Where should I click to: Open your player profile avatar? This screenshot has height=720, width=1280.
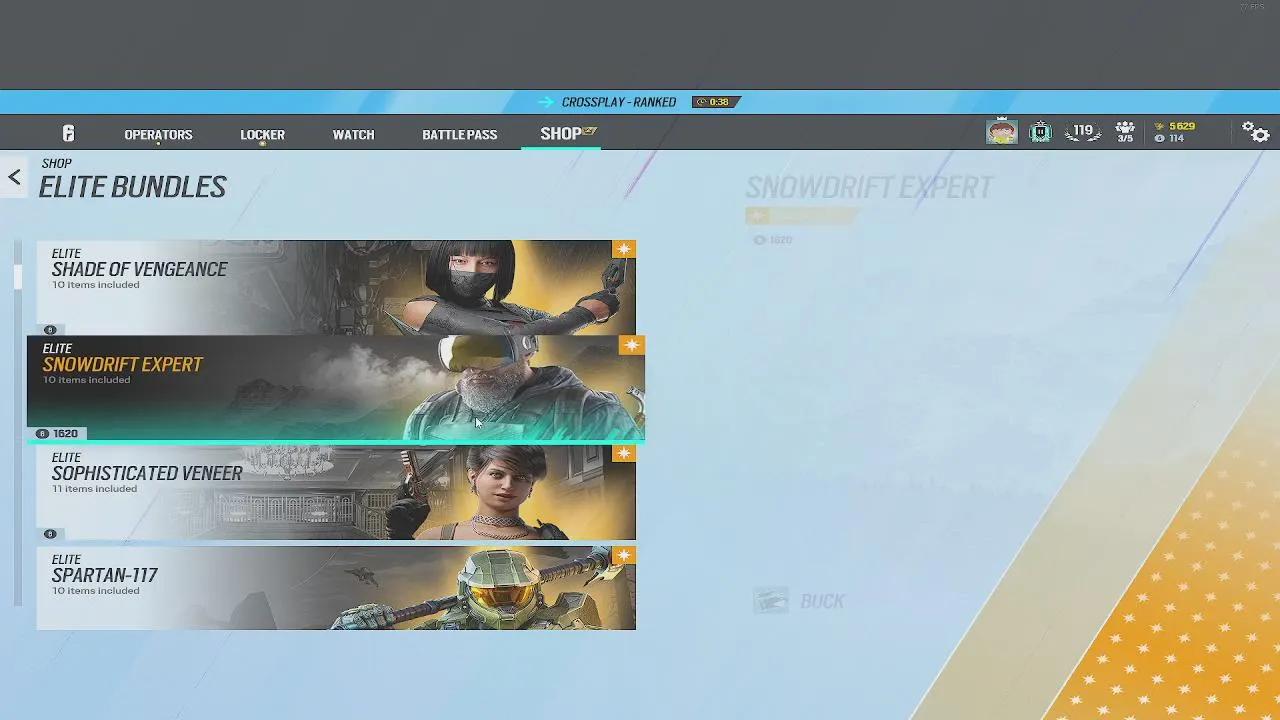(1001, 130)
